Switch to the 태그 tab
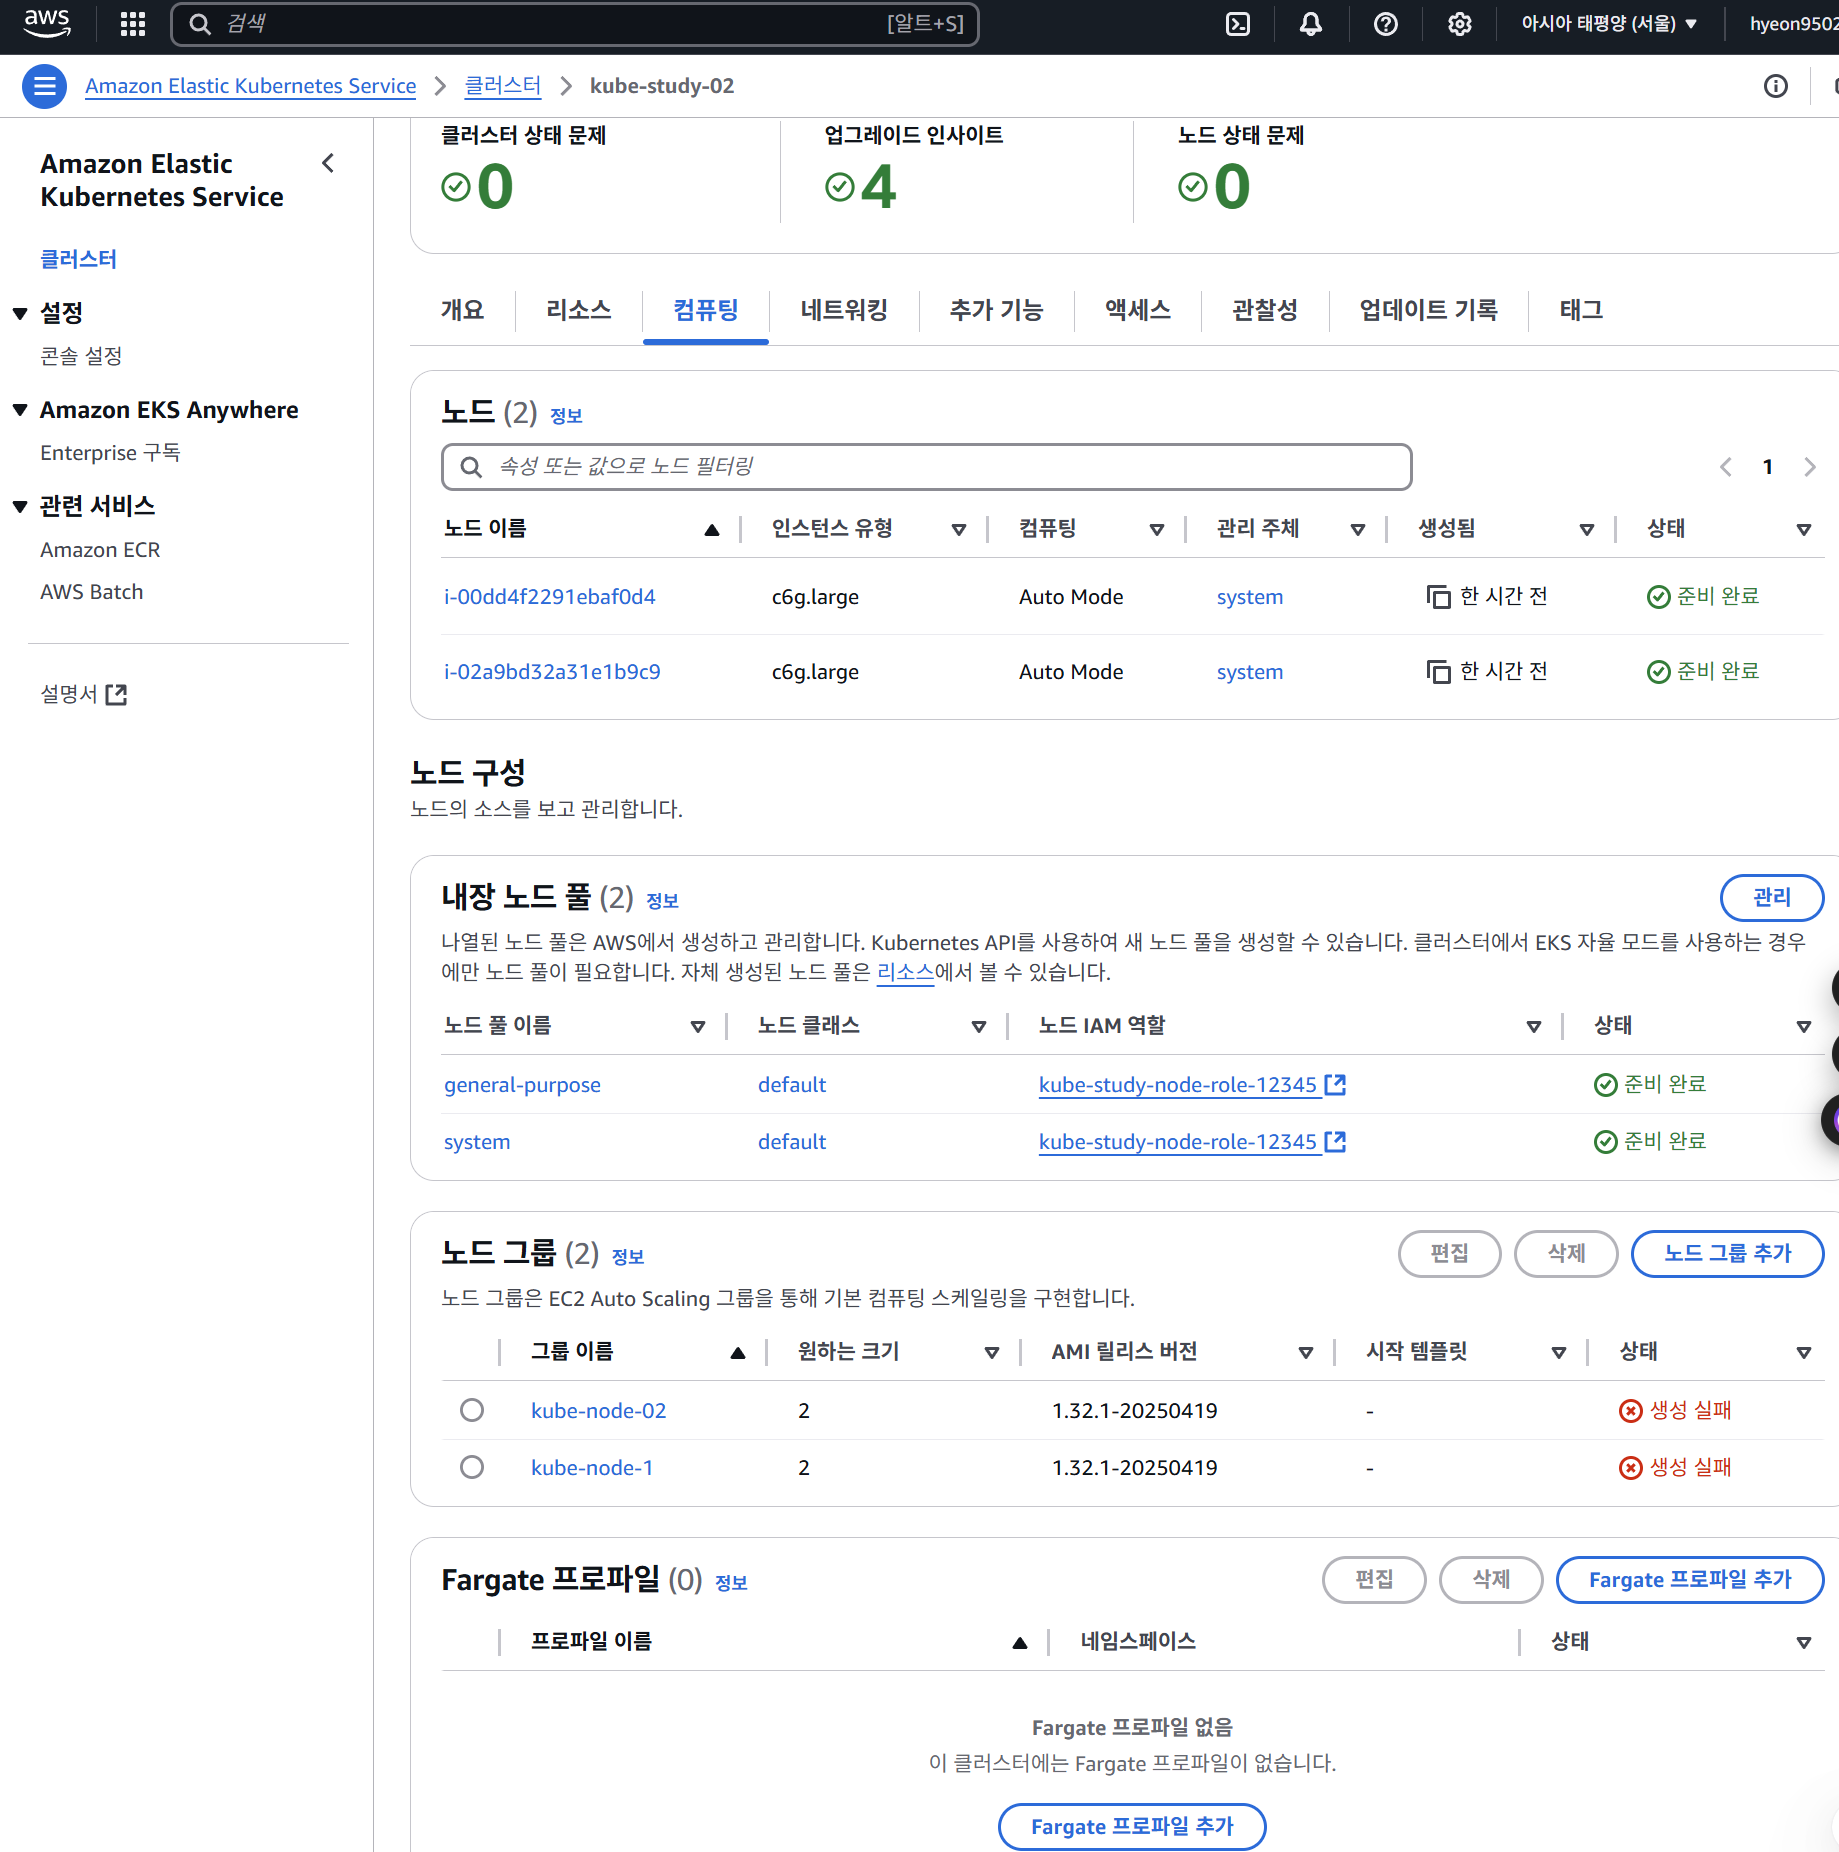Screen dimensions: 1839x1852 [x=1582, y=310]
